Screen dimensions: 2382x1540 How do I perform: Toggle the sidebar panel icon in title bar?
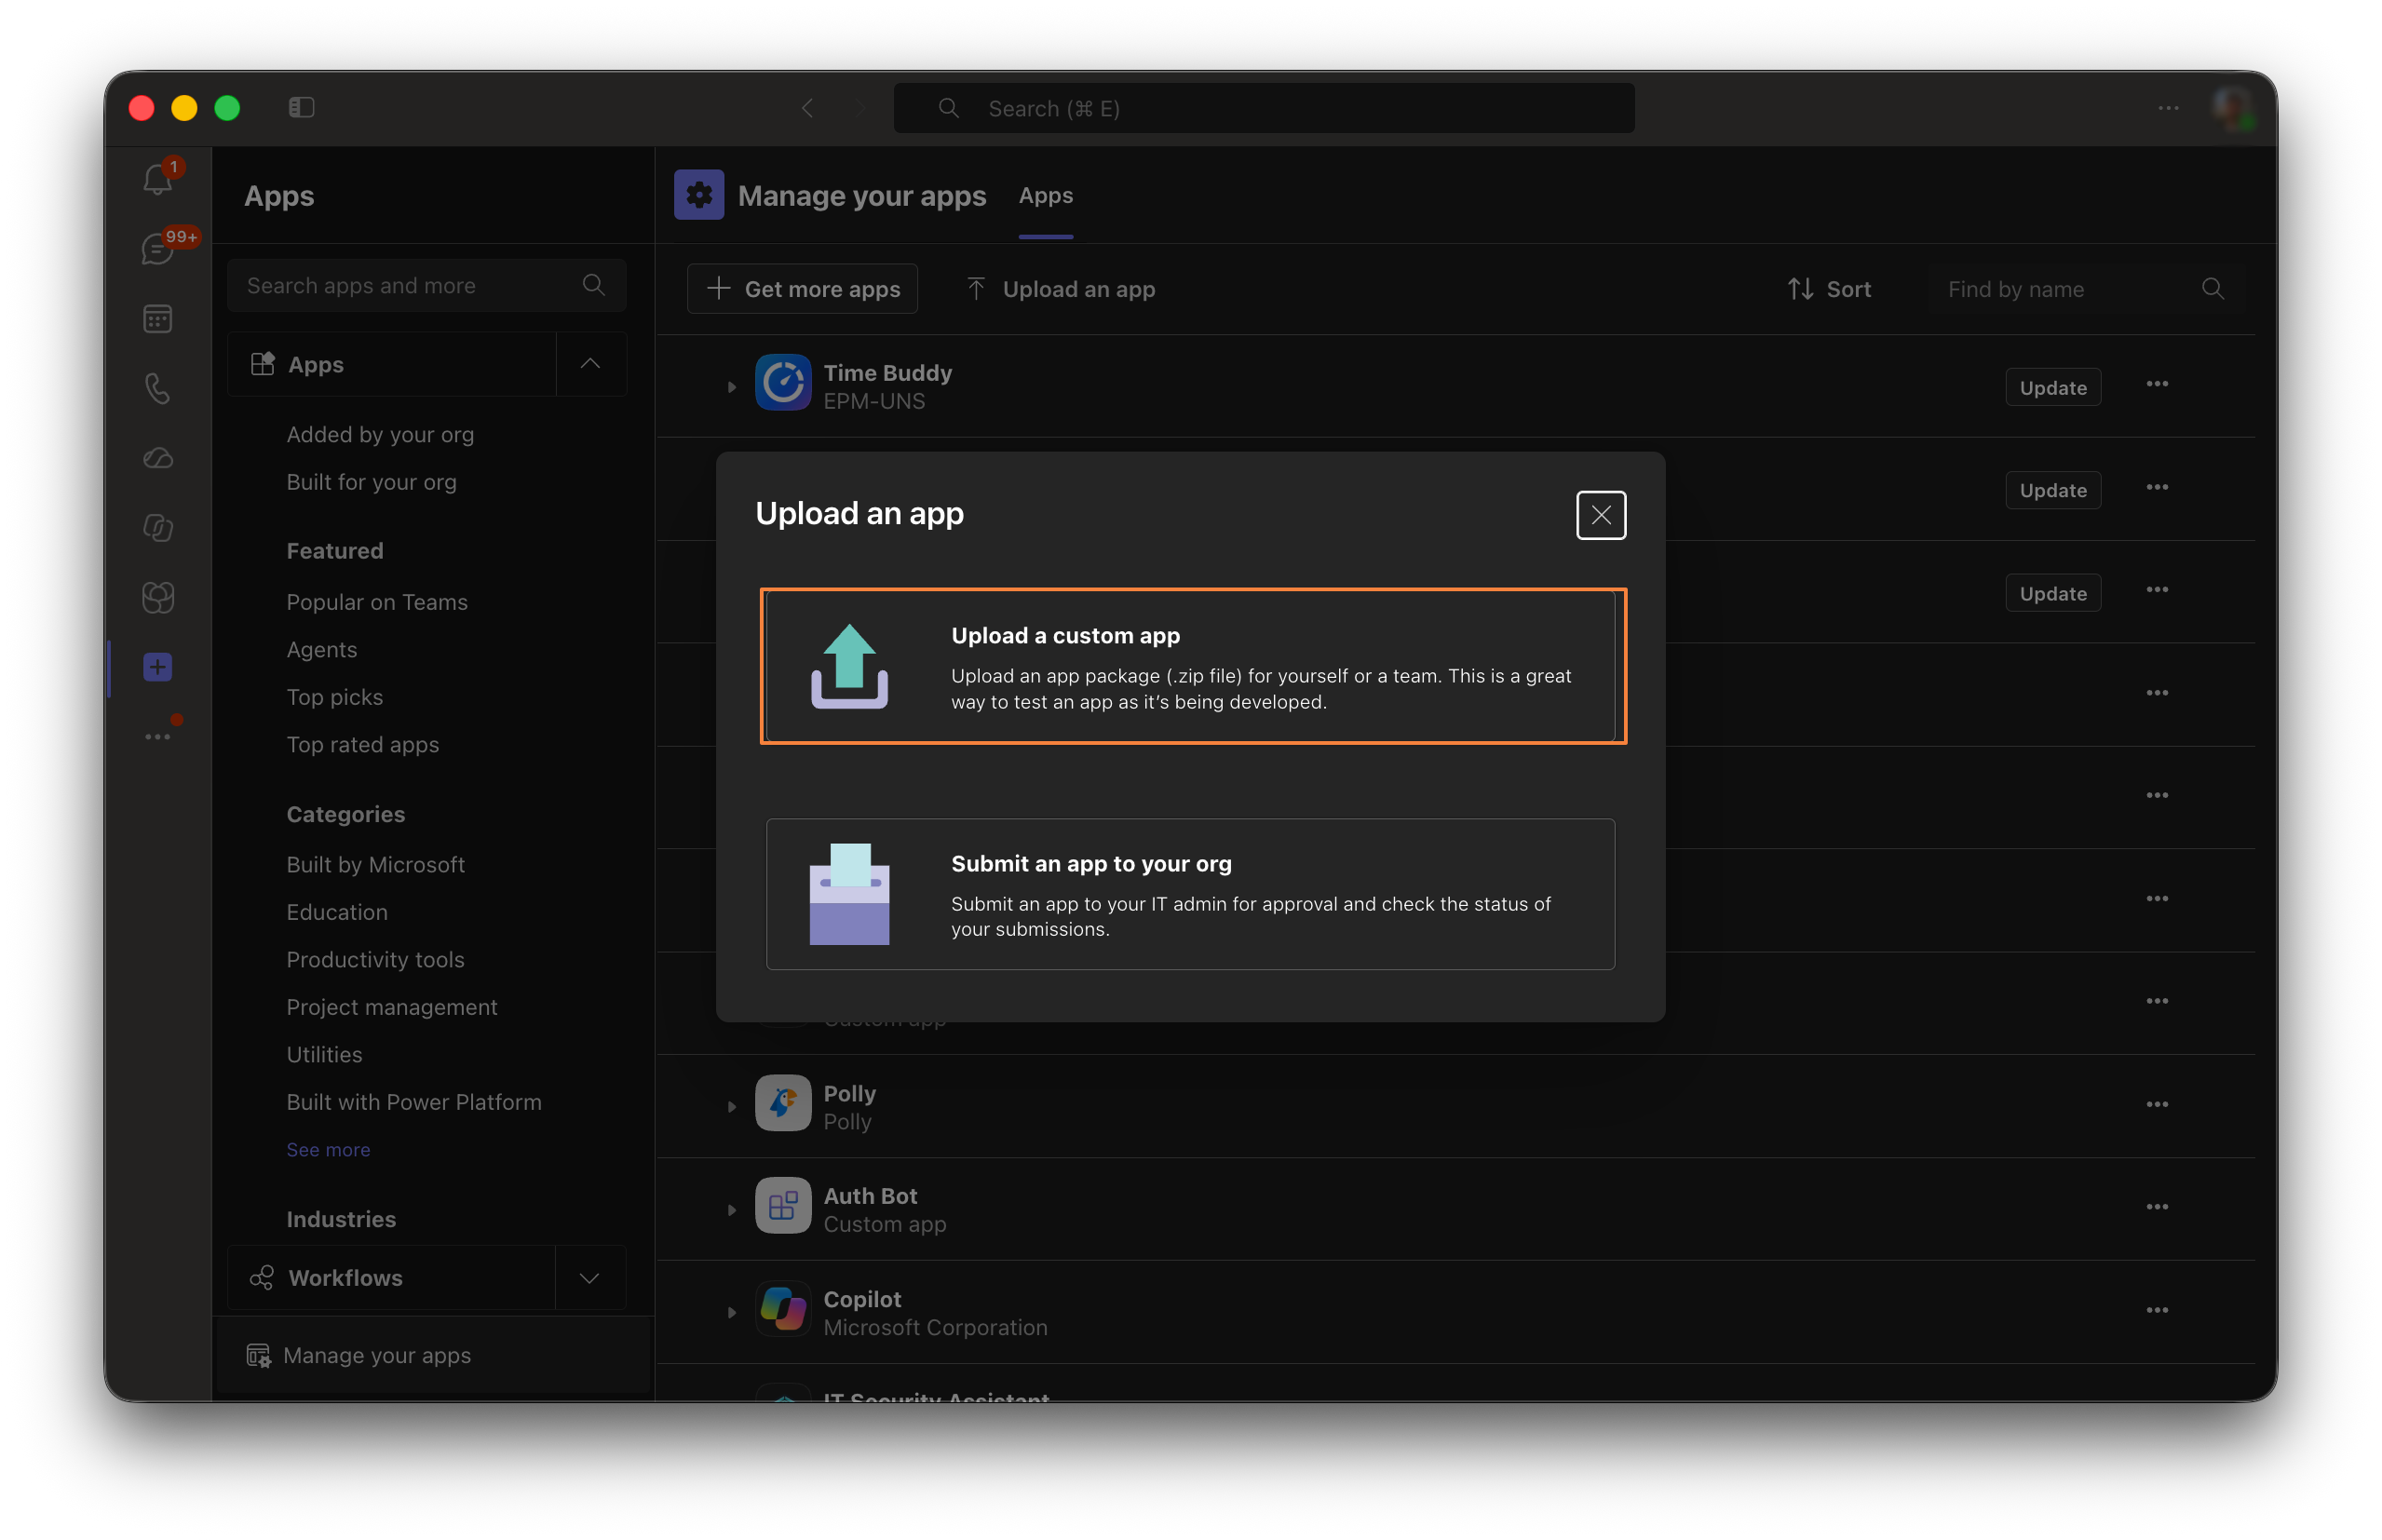[x=302, y=107]
